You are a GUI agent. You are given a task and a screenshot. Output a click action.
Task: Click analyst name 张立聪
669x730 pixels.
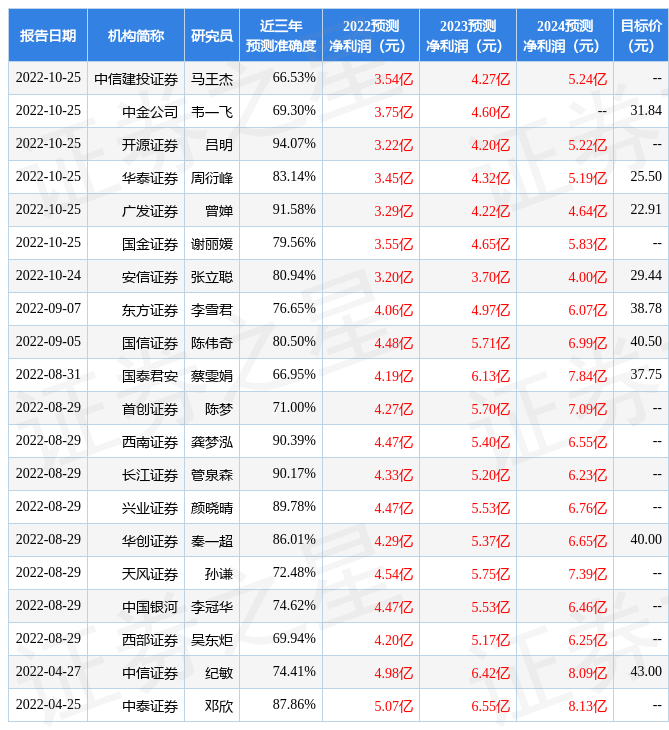[212, 277]
